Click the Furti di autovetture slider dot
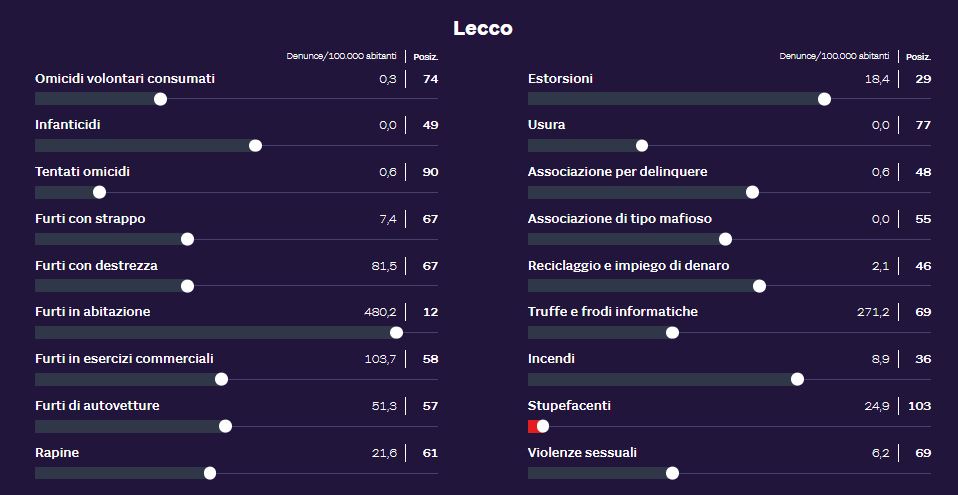Image resolution: width=958 pixels, height=495 pixels. [225, 426]
